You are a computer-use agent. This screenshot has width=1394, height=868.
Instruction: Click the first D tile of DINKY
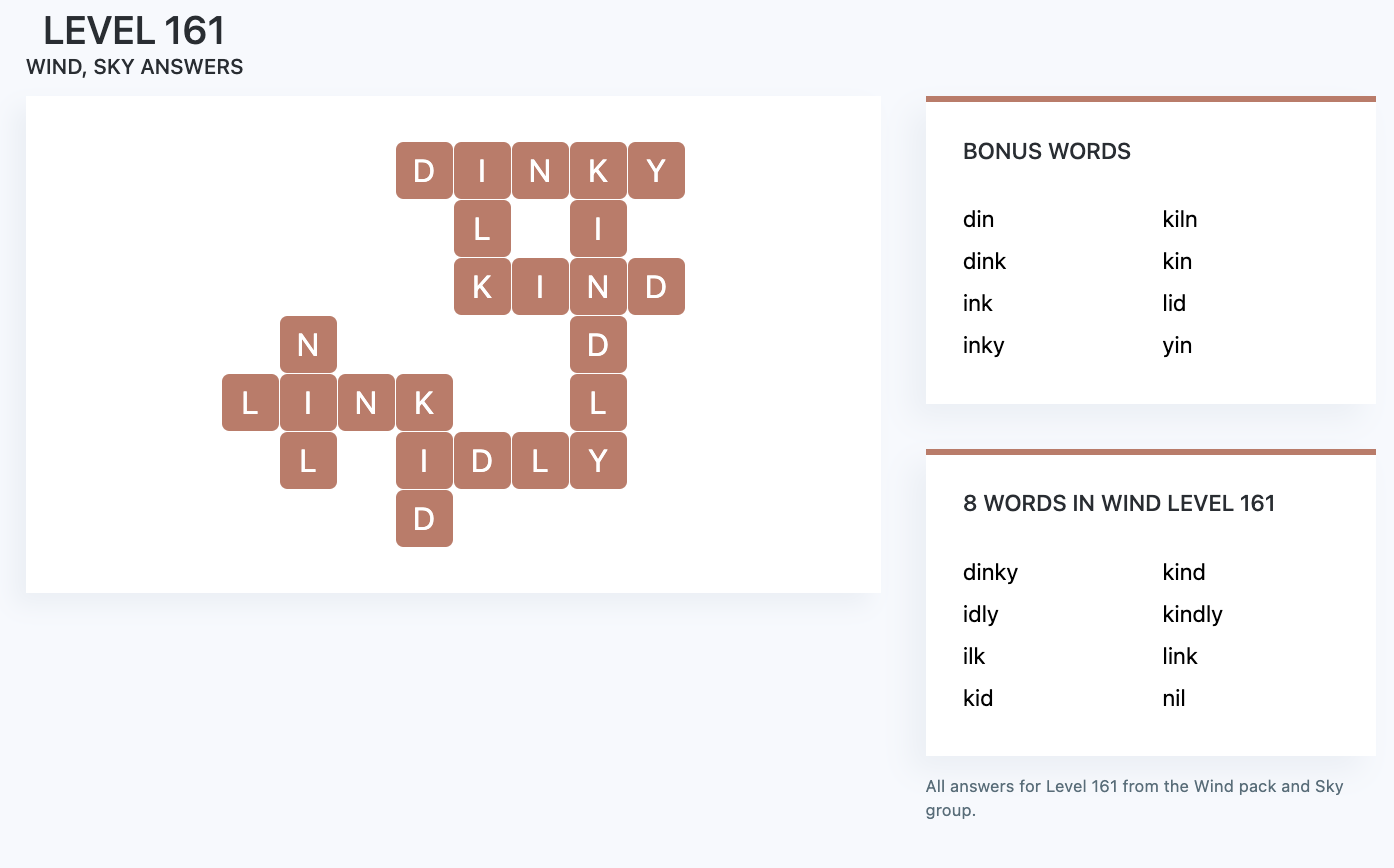pyautogui.click(x=424, y=171)
